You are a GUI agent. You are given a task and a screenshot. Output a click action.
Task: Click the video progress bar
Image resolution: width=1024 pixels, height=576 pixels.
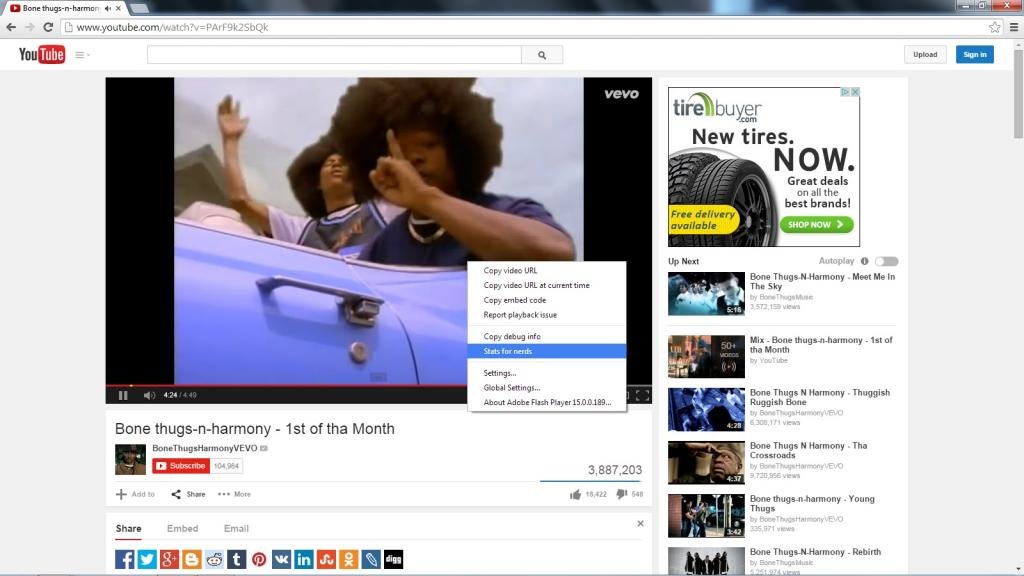tap(379, 385)
